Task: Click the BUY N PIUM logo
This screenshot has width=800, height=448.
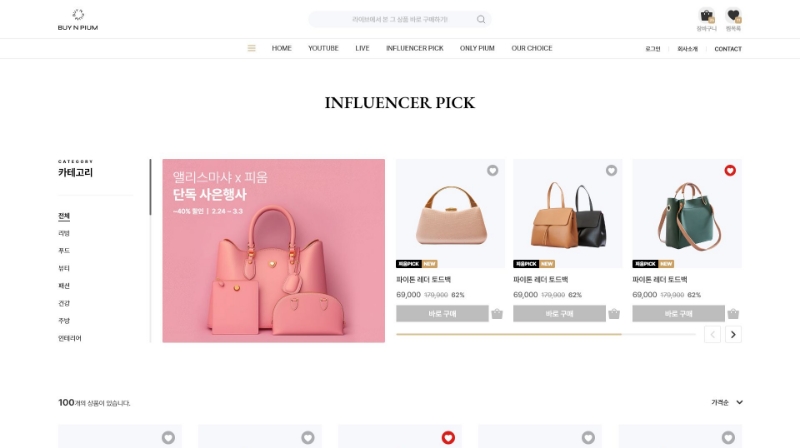Action: (78, 20)
